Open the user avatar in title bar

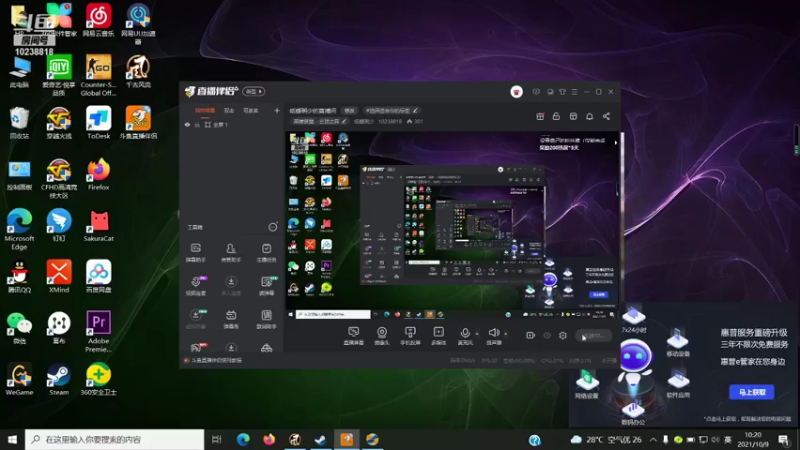(516, 92)
